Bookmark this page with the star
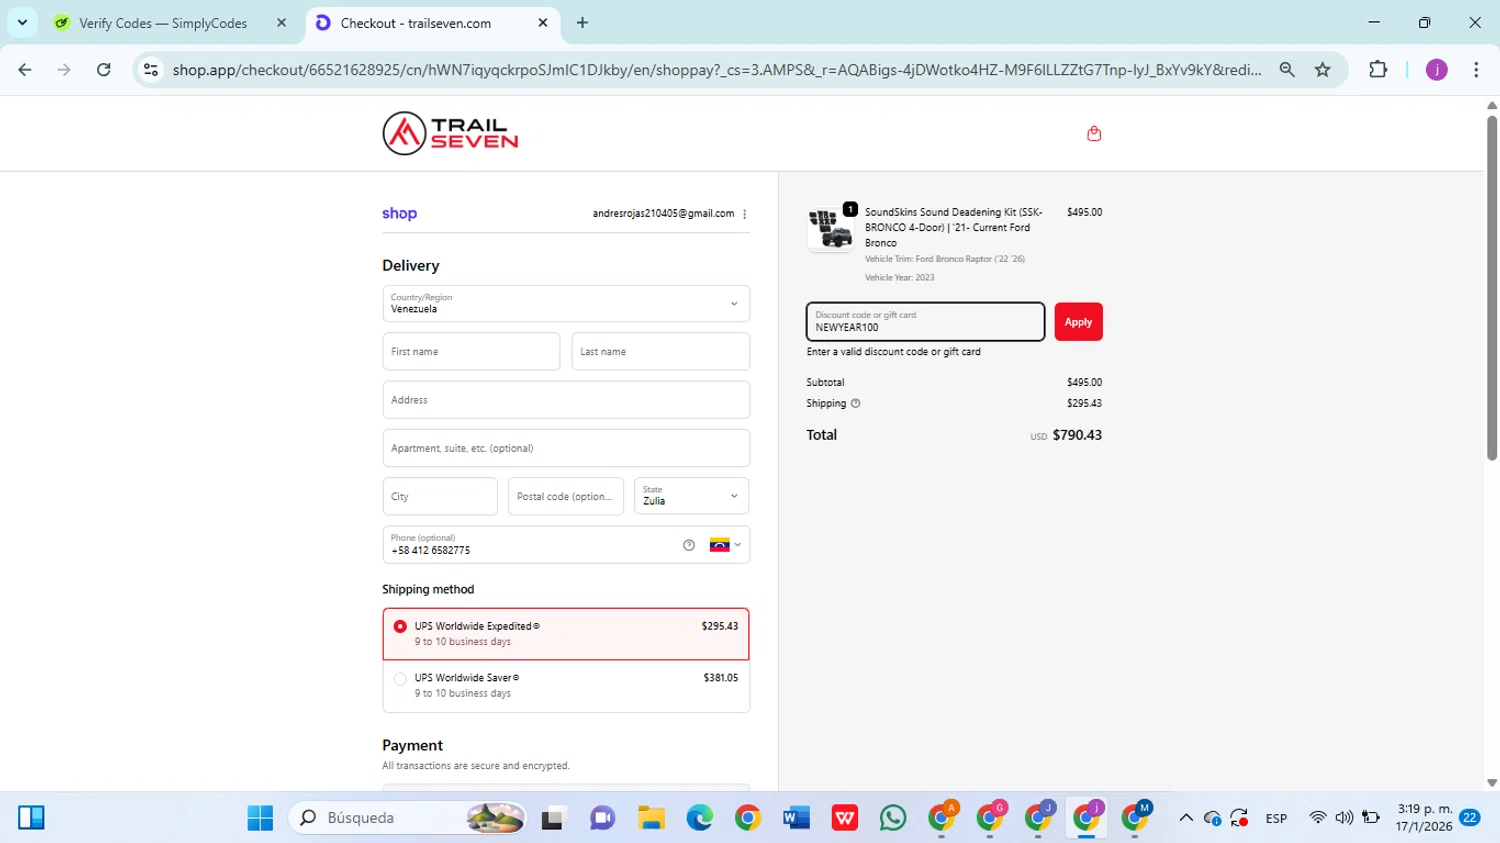Image resolution: width=1500 pixels, height=843 pixels. pyautogui.click(x=1323, y=69)
